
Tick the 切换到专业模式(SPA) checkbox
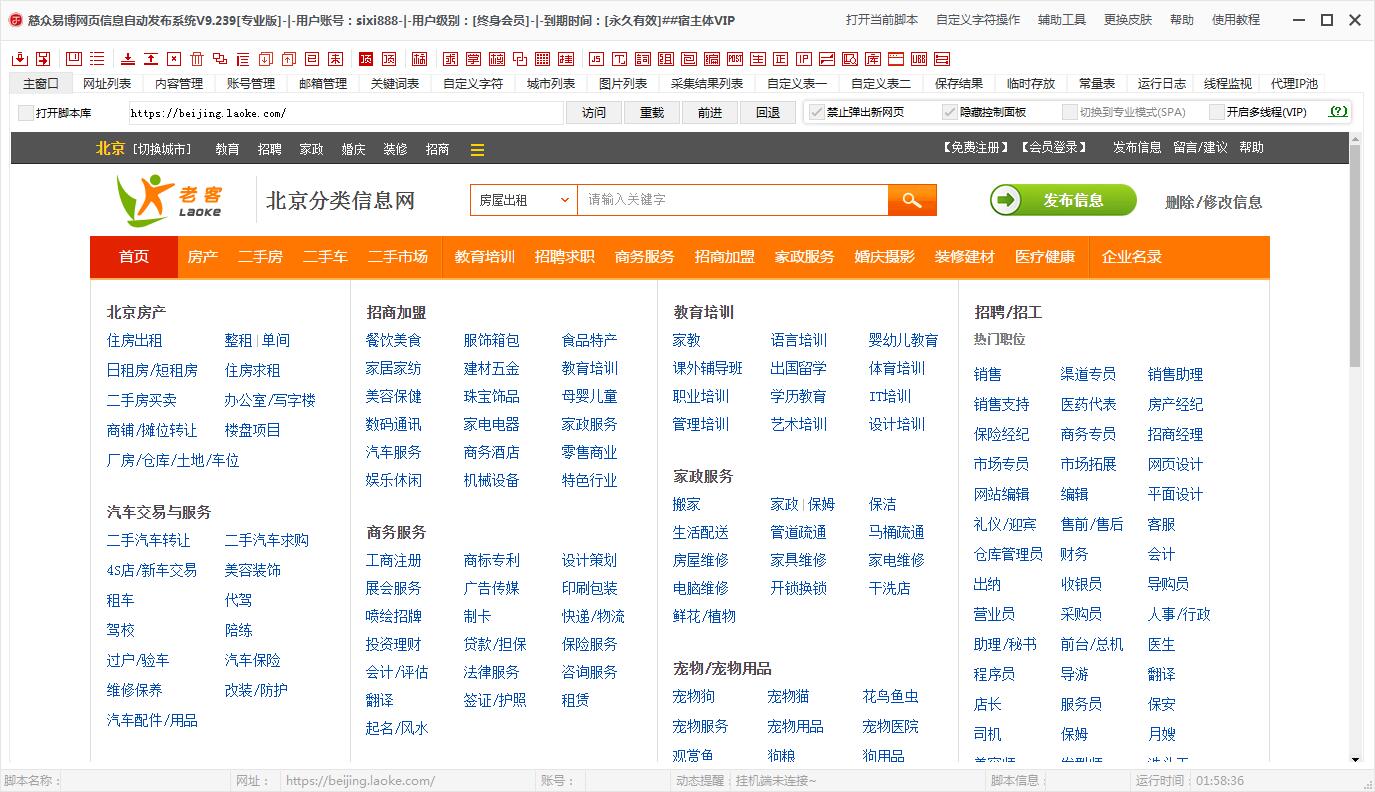(1070, 112)
